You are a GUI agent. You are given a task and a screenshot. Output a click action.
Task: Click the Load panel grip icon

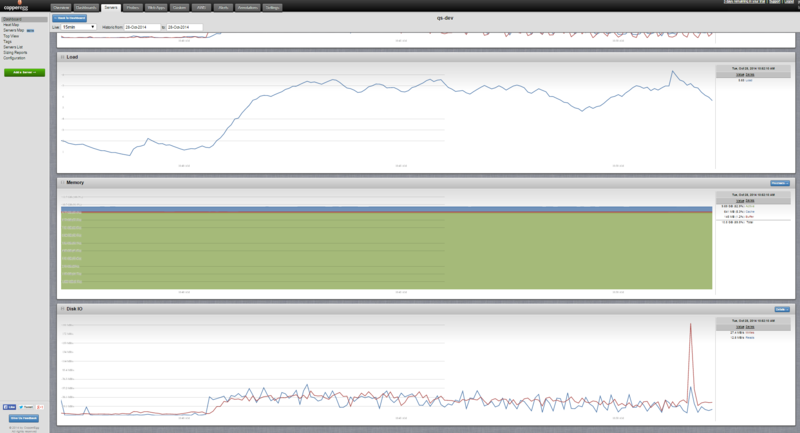pos(63,57)
